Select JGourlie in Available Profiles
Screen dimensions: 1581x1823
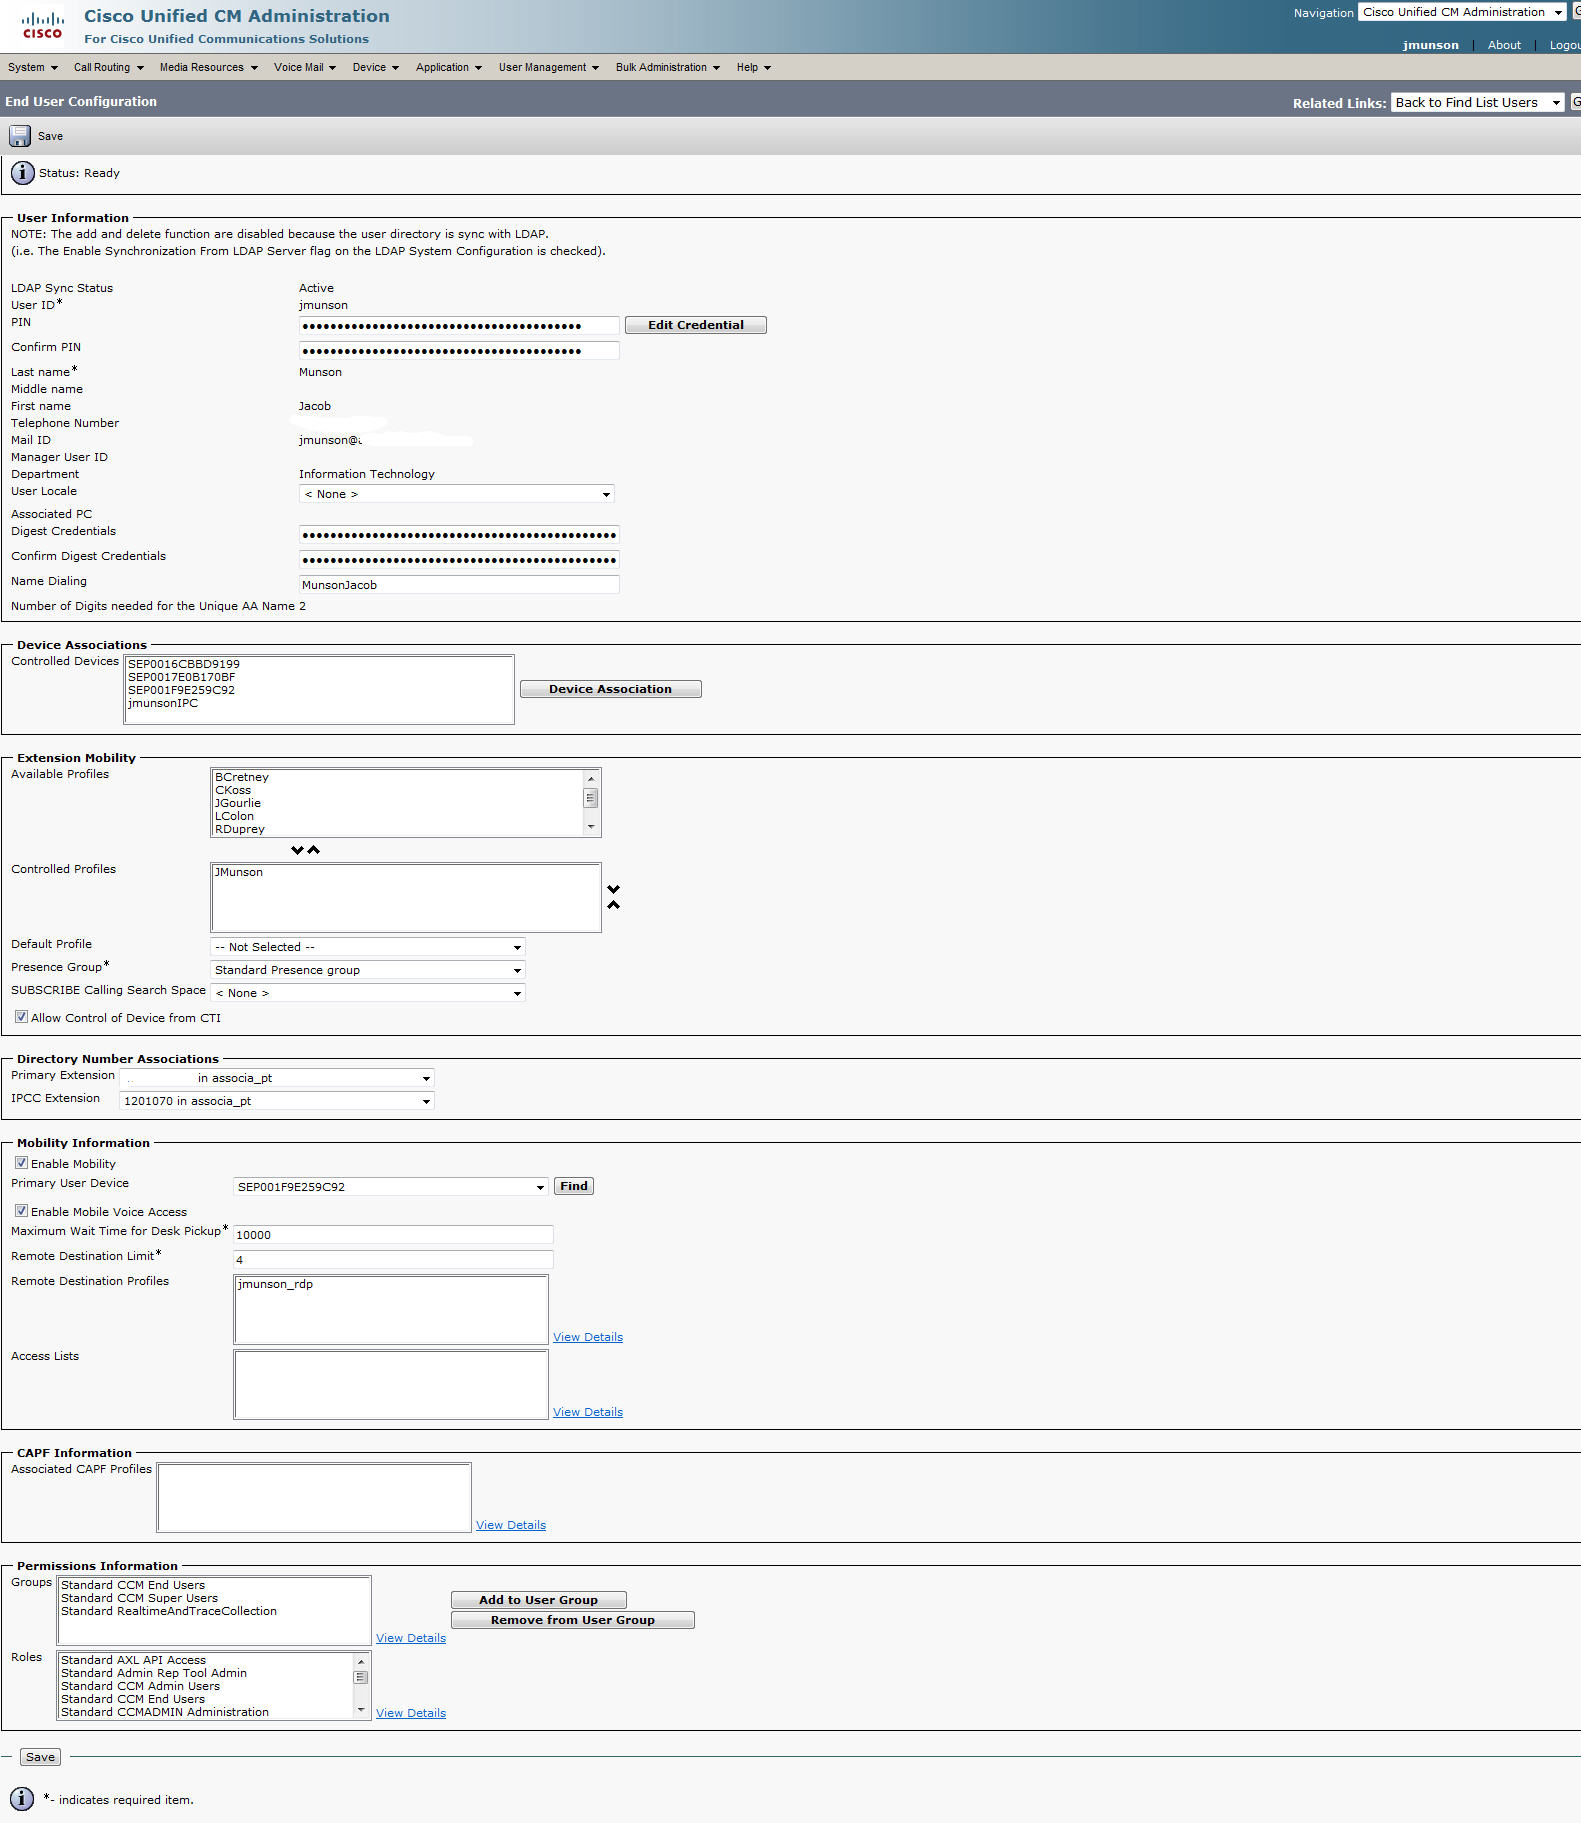tap(238, 803)
